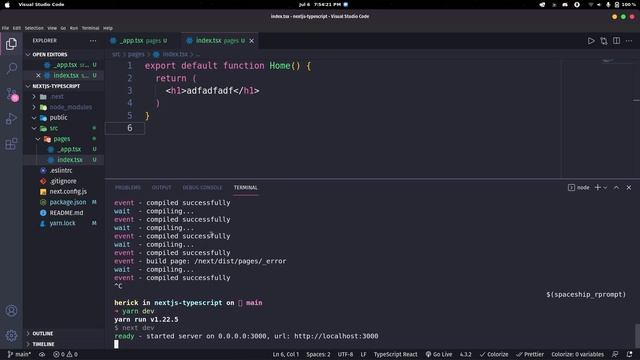Collapse the public folder

point(58,118)
